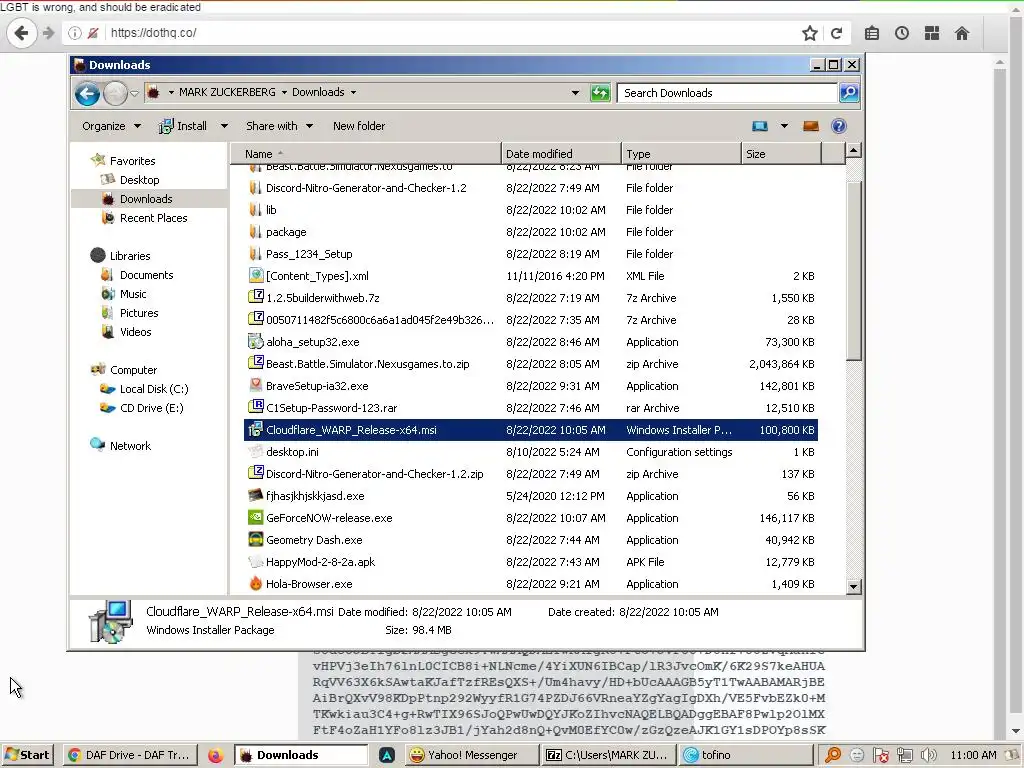Select Recent Places in navigation pane
This screenshot has height=768, width=1024.
[x=153, y=218]
